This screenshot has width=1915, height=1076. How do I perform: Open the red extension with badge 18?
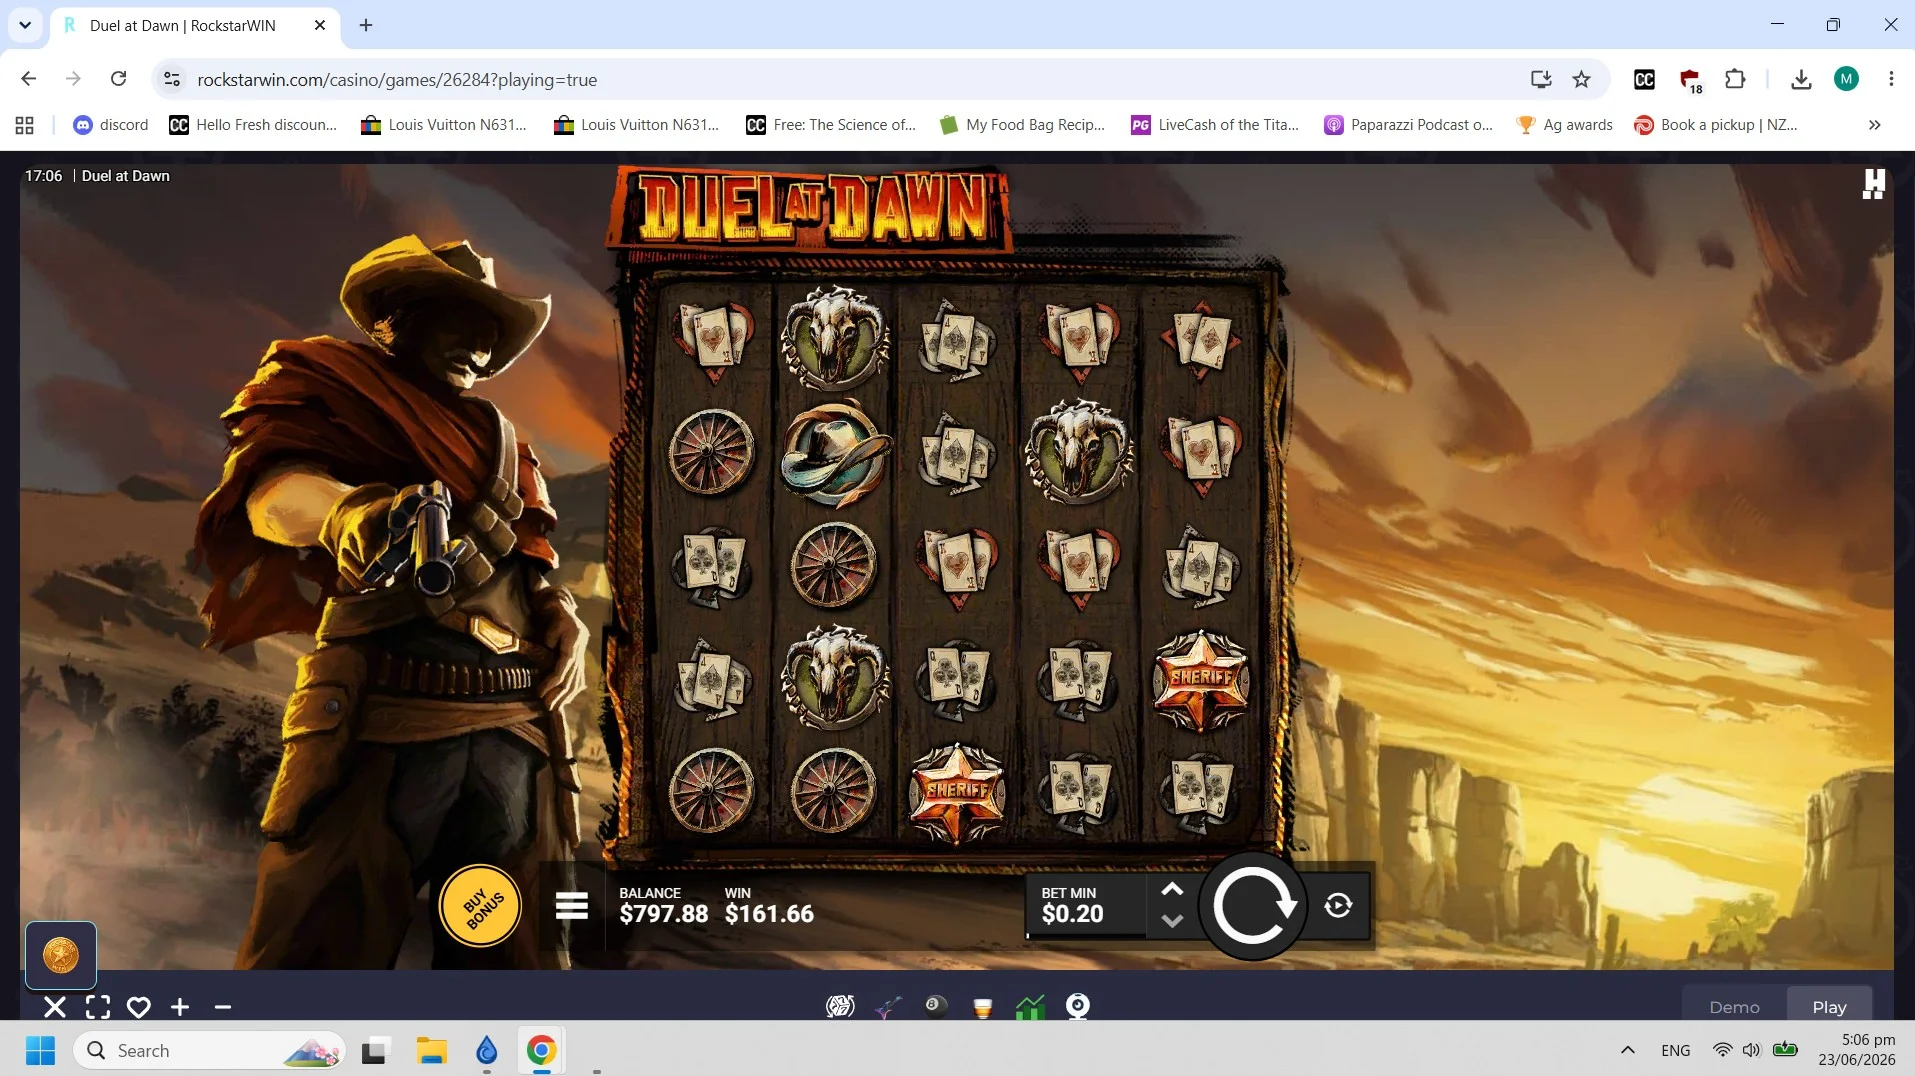coord(1690,80)
